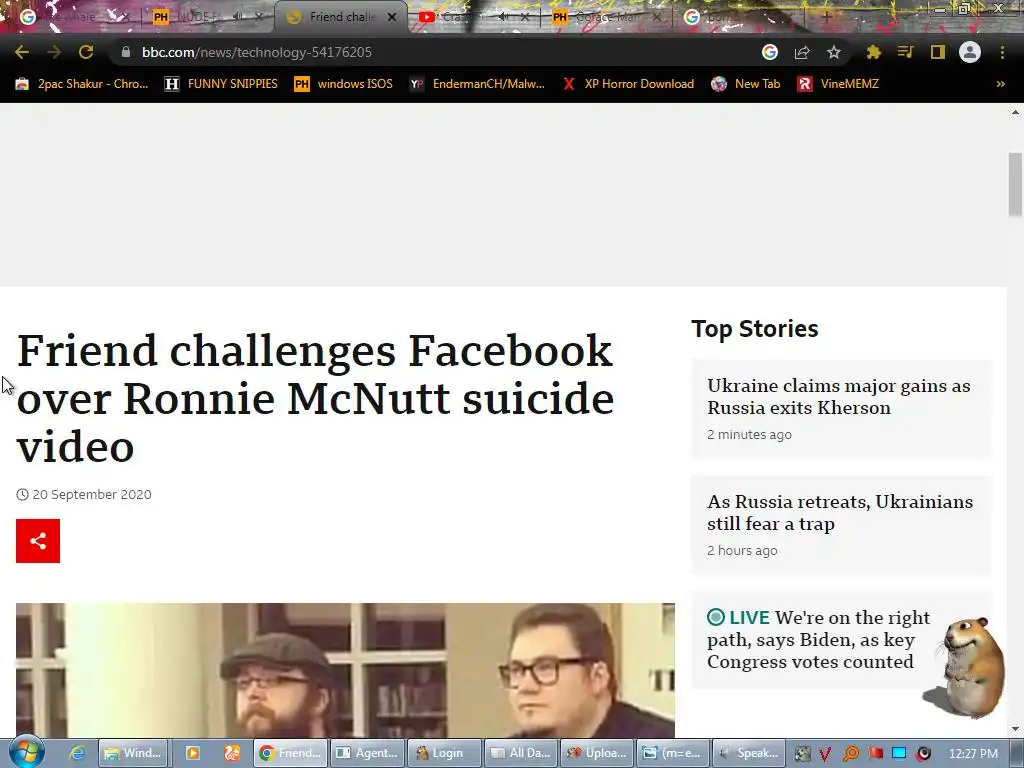Click the orange magnifier tray icon
This screenshot has width=1024, height=768.
tap(851, 754)
